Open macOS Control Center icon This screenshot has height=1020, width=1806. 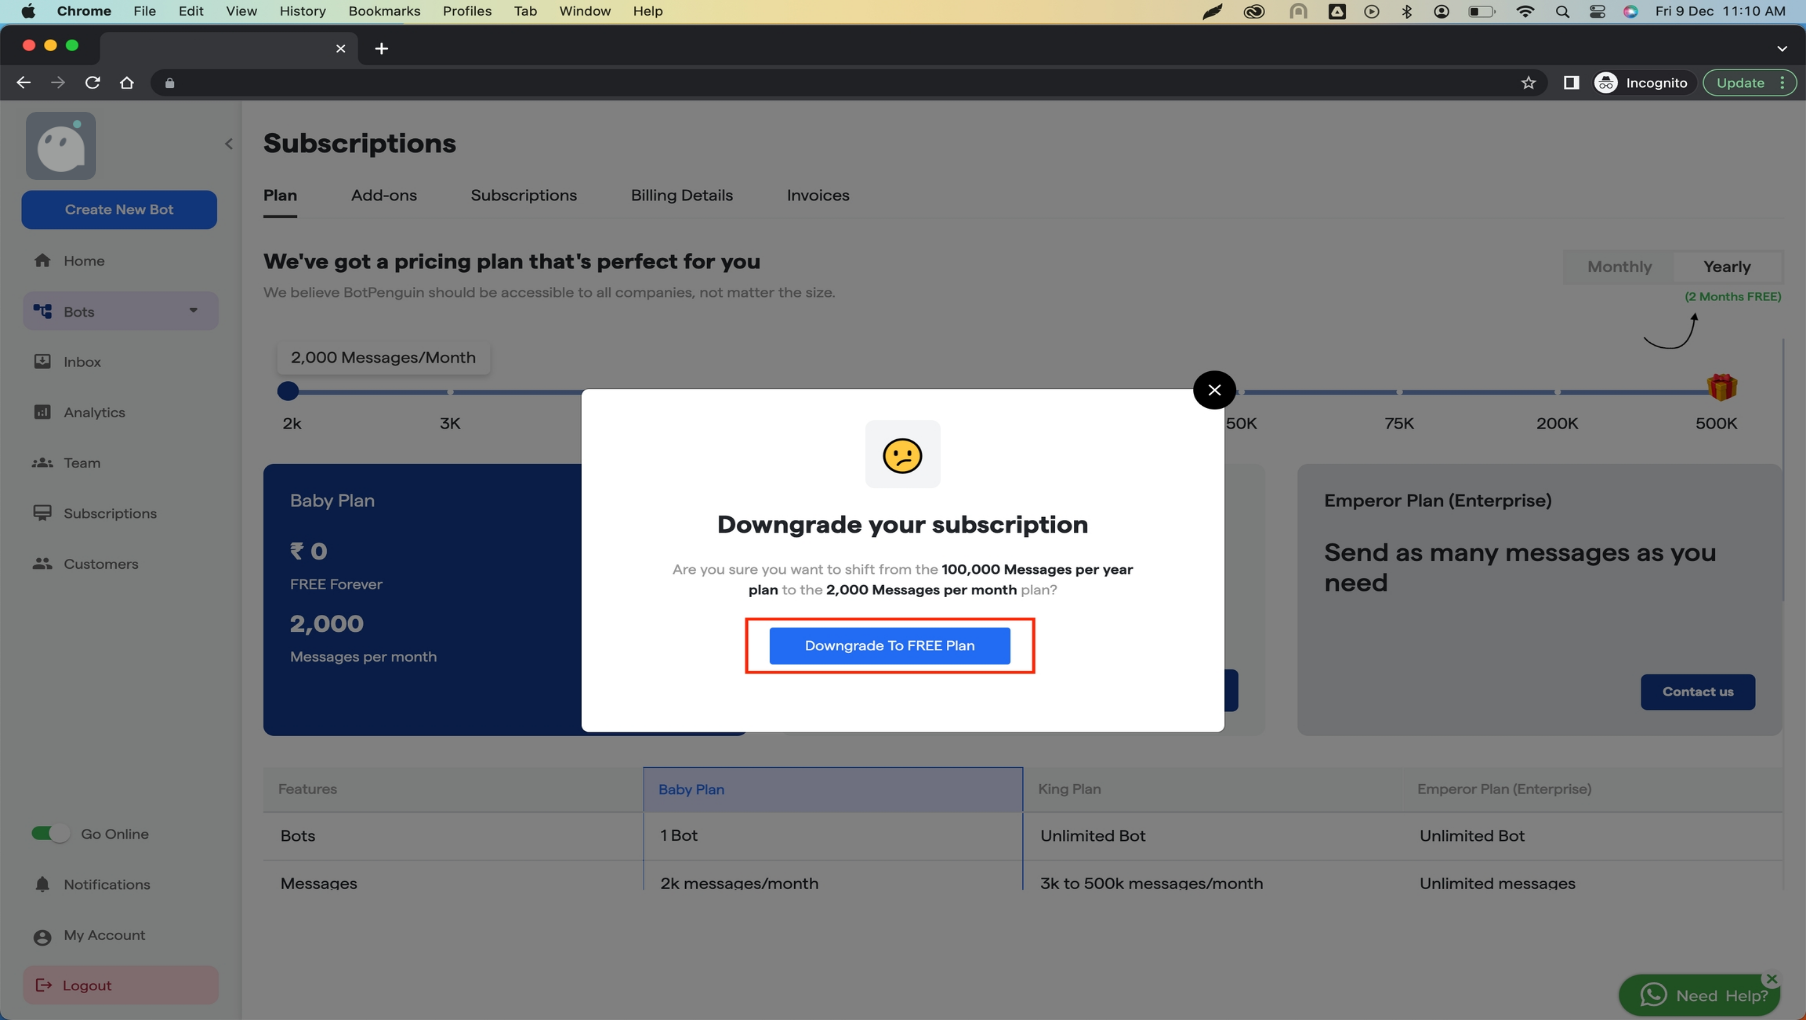click(1597, 11)
